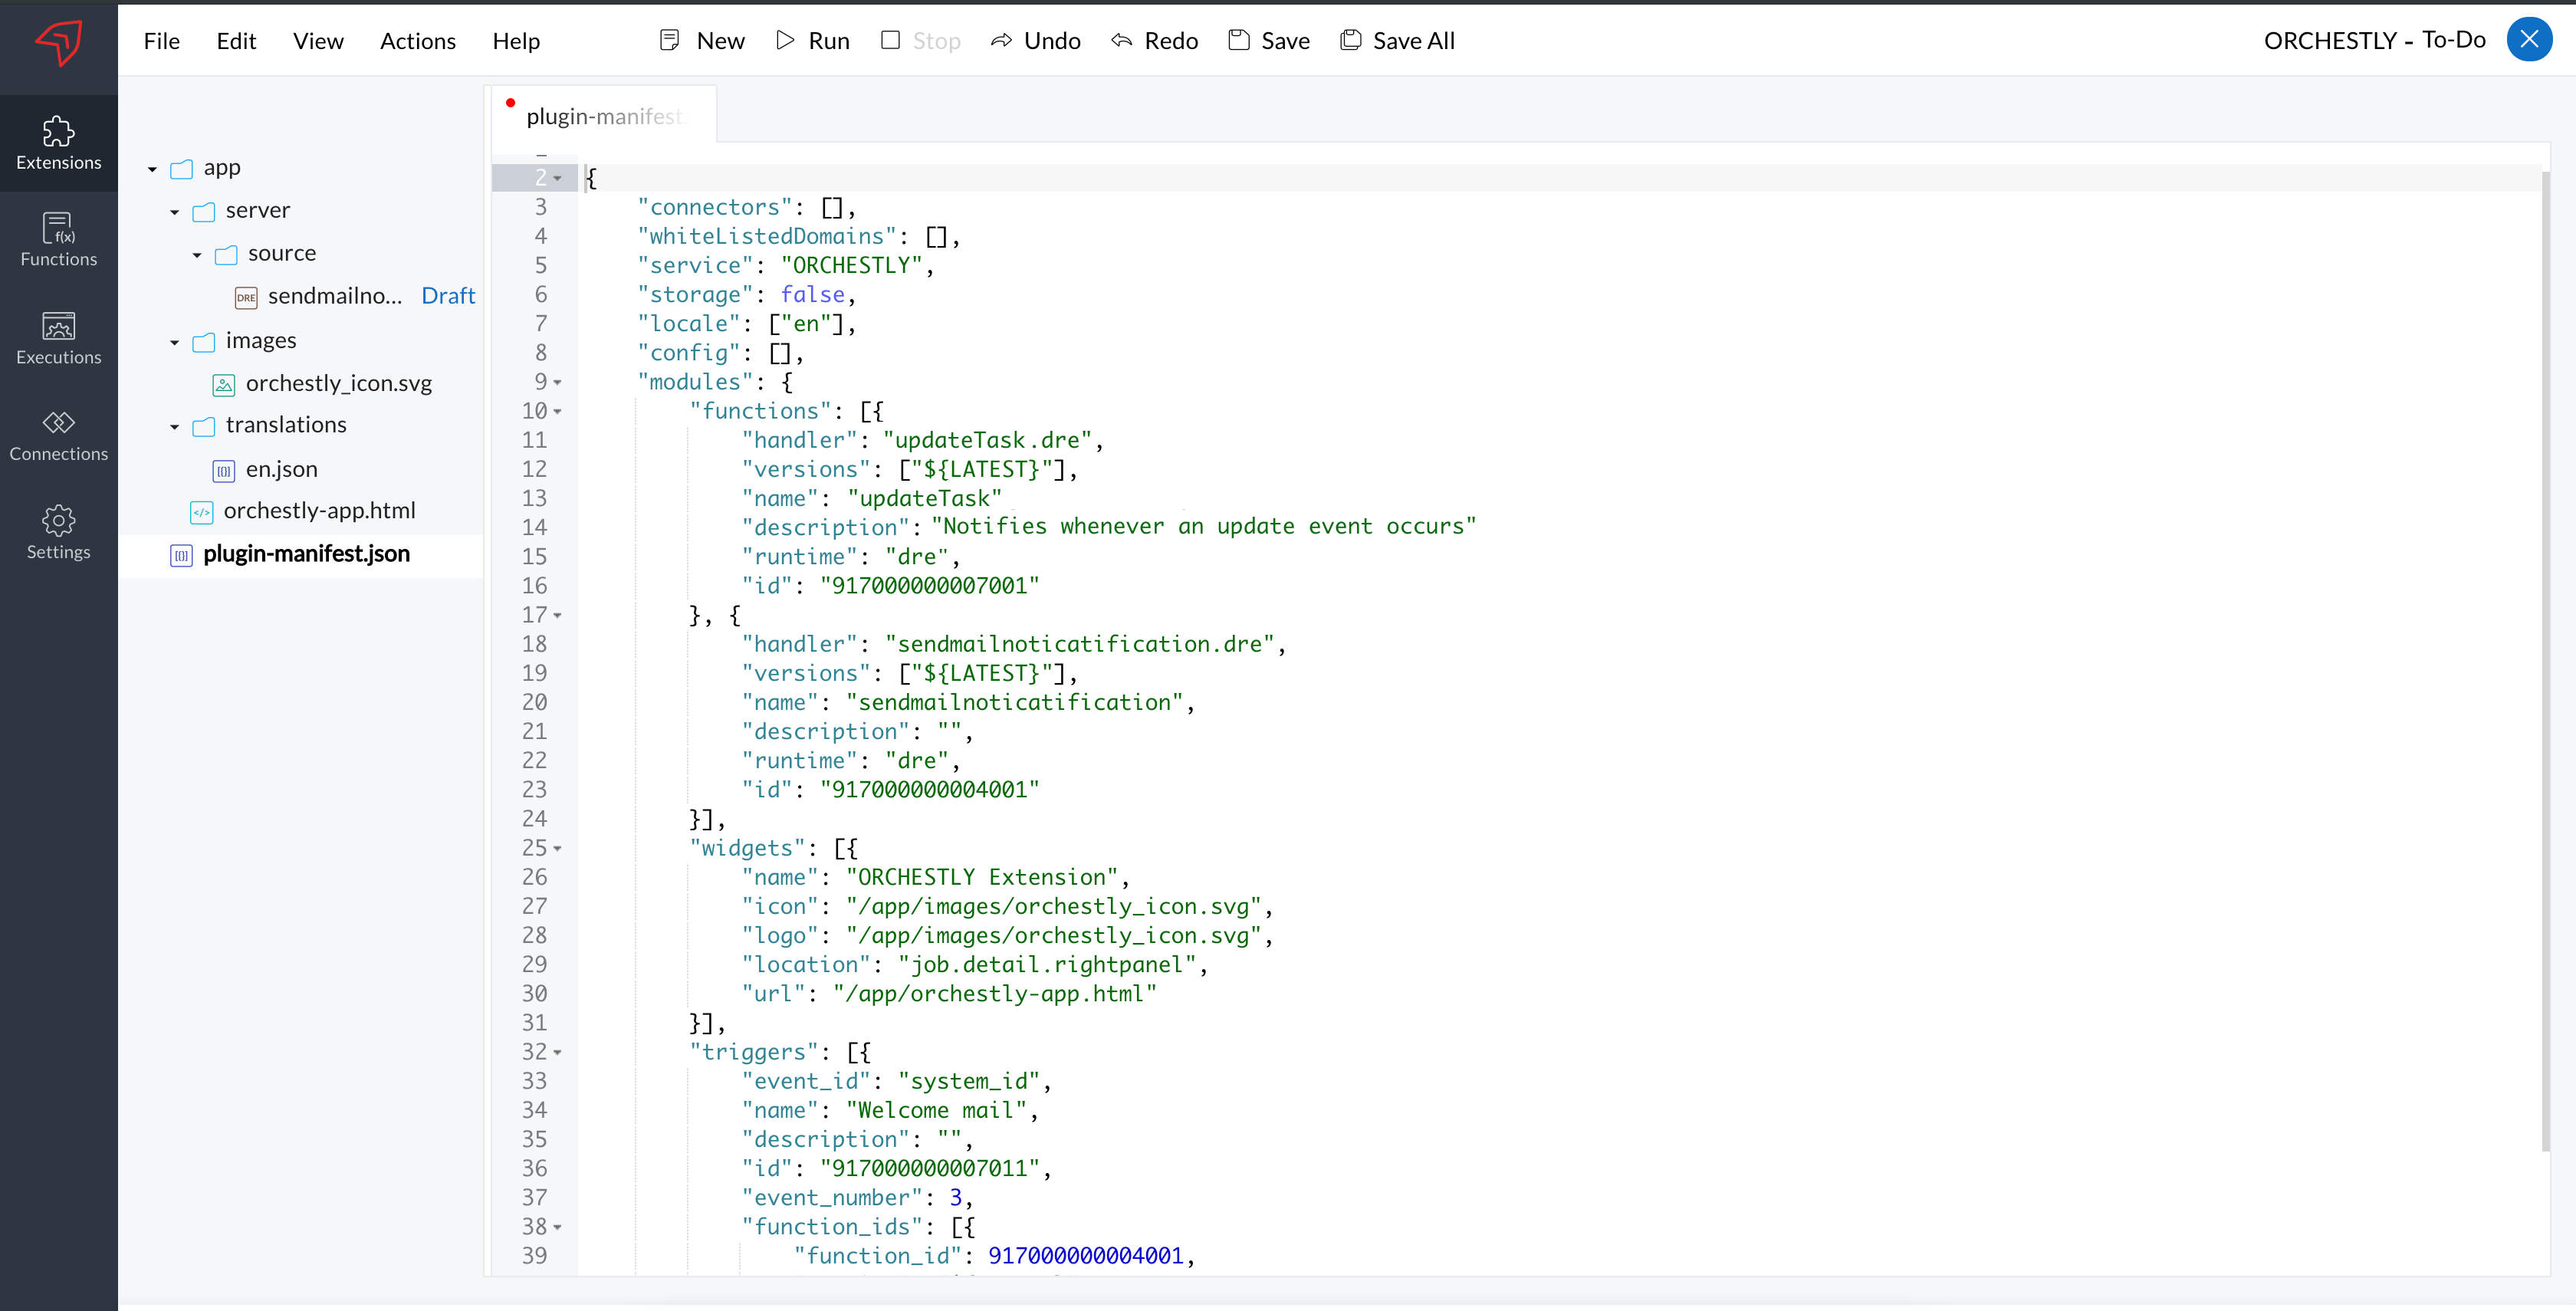Fold the widgets block at line 25

558,849
